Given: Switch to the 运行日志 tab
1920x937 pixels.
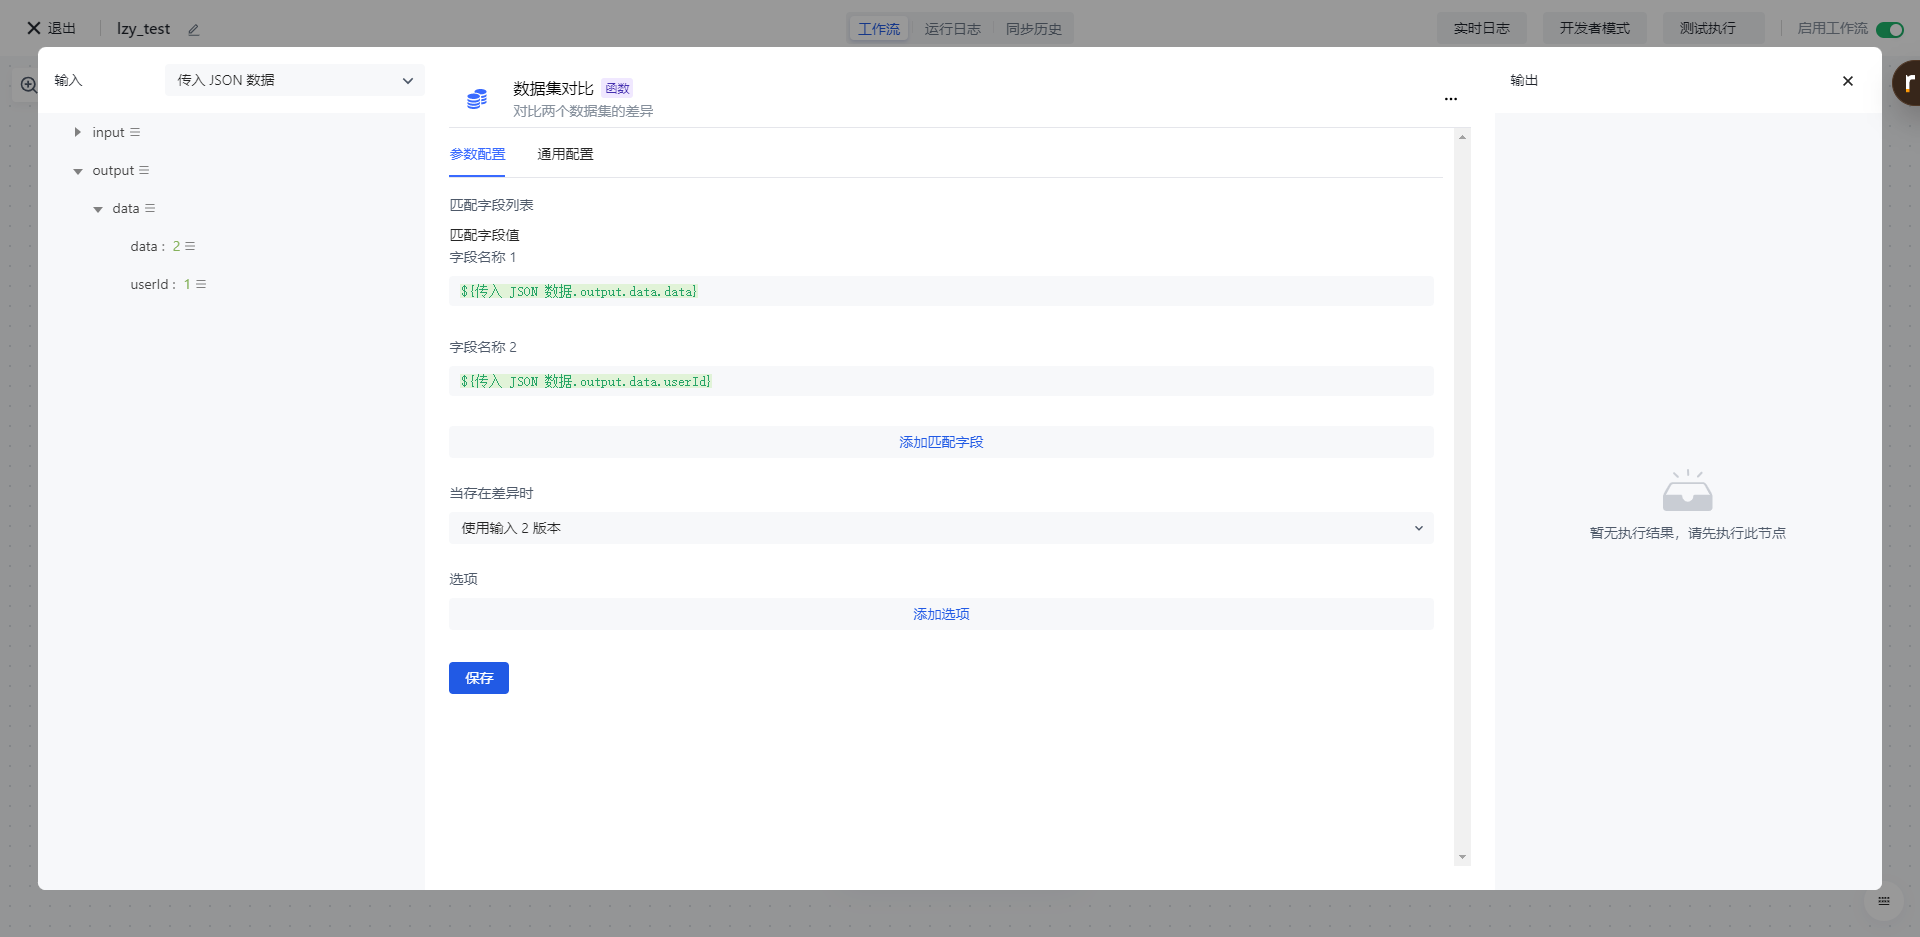Looking at the screenshot, I should tap(952, 29).
